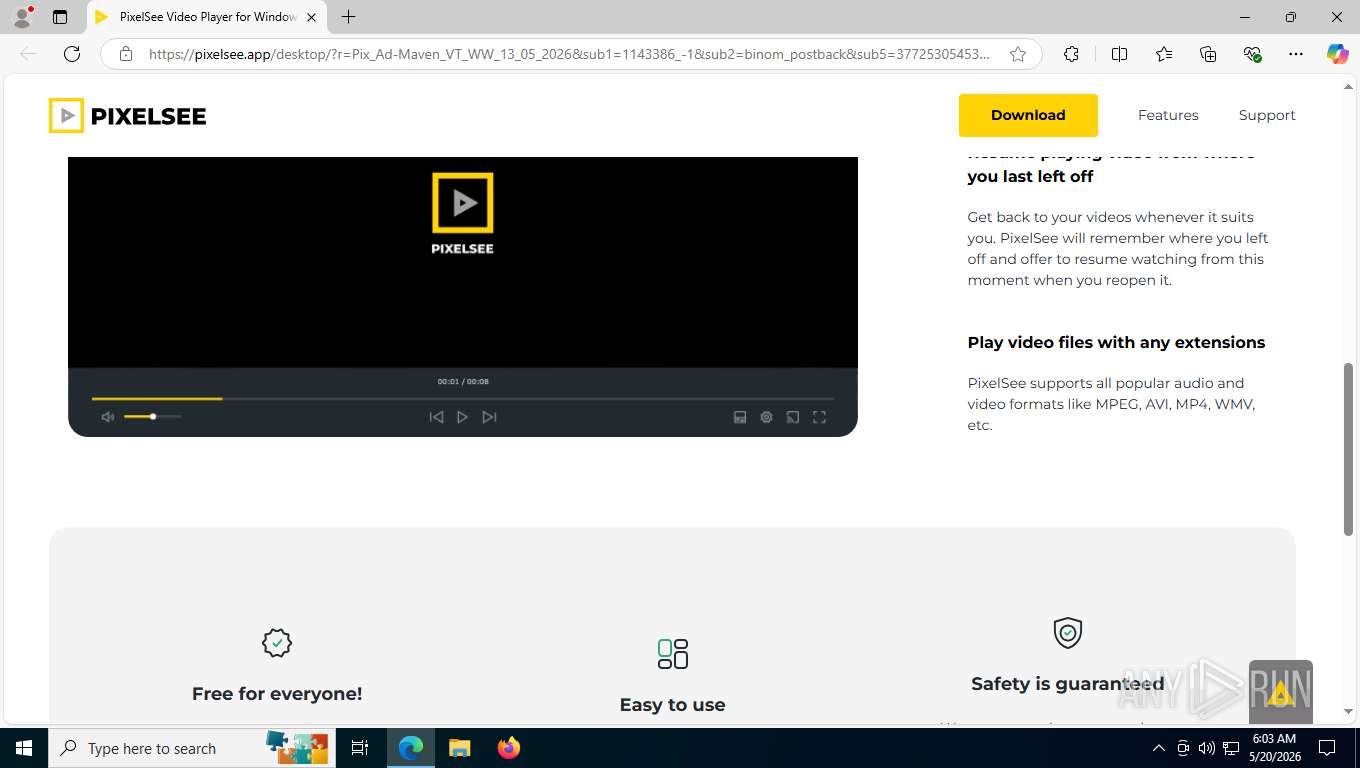Click the Free for everyone badge icon
Image resolution: width=1360 pixels, height=768 pixels.
pos(277,643)
